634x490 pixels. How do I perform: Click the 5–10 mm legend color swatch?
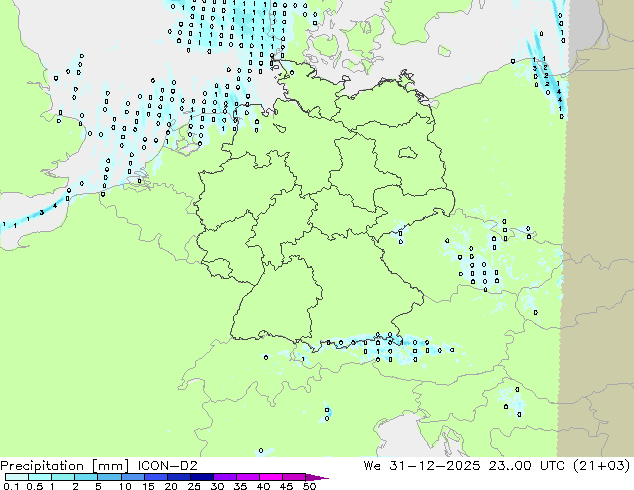[x=110, y=477]
